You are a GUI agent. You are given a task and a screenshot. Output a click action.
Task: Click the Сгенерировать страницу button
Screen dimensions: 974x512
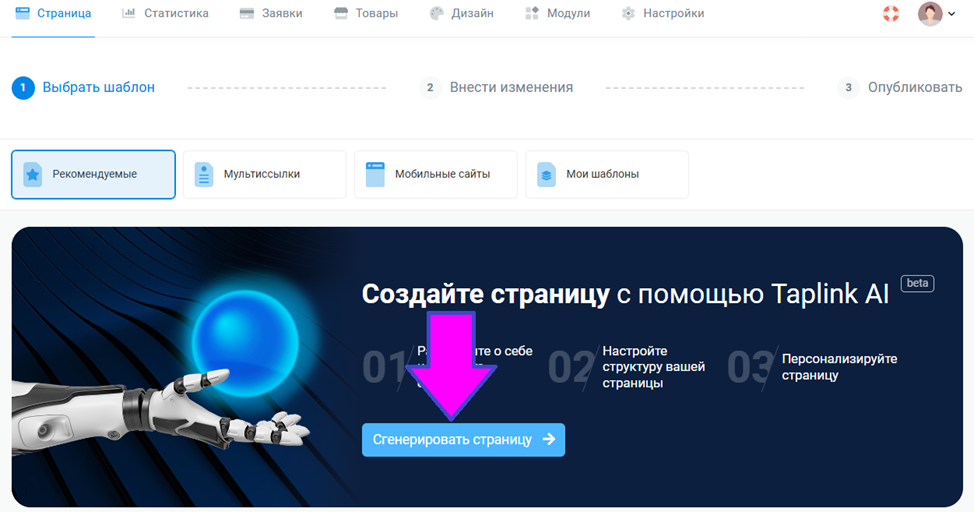tap(463, 440)
